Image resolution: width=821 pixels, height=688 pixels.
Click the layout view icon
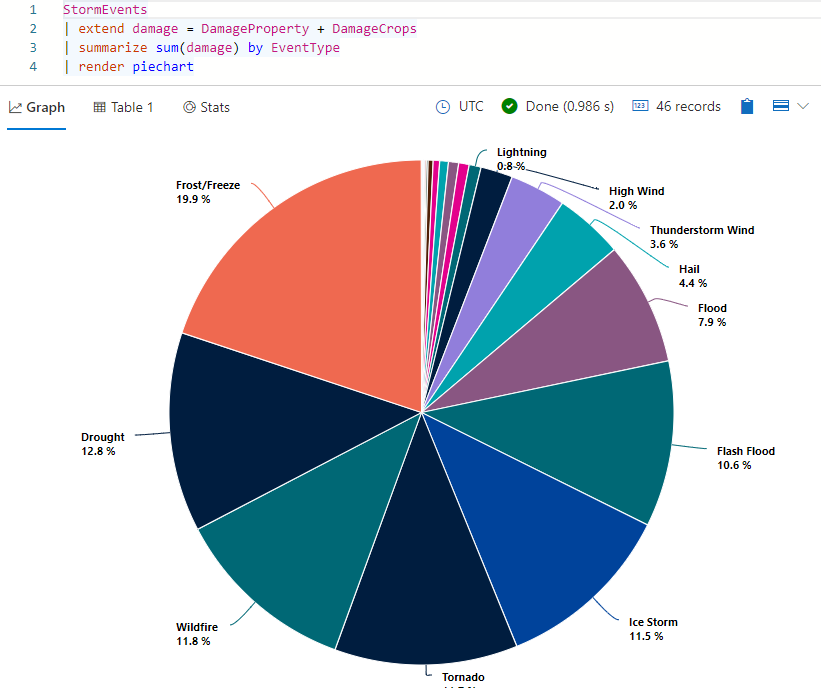point(780,106)
